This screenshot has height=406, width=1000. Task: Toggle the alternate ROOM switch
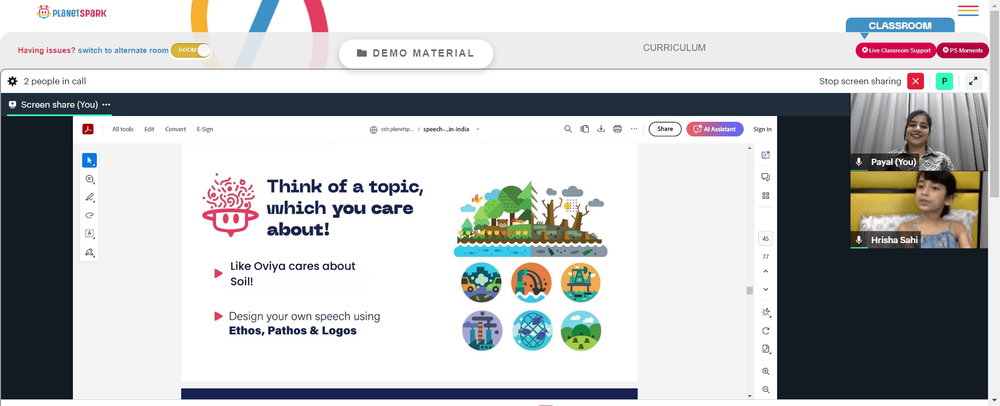pos(191,50)
